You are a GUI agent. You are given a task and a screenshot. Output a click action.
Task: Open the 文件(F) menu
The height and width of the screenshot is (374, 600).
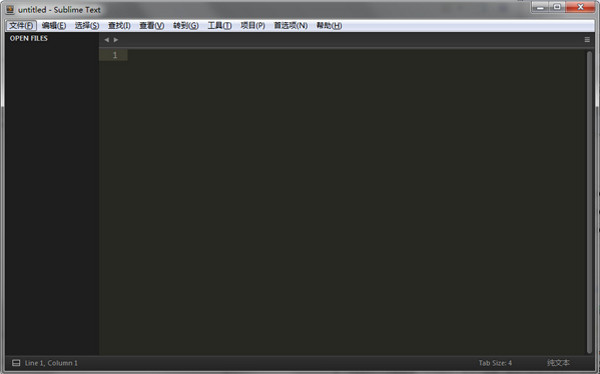21,26
